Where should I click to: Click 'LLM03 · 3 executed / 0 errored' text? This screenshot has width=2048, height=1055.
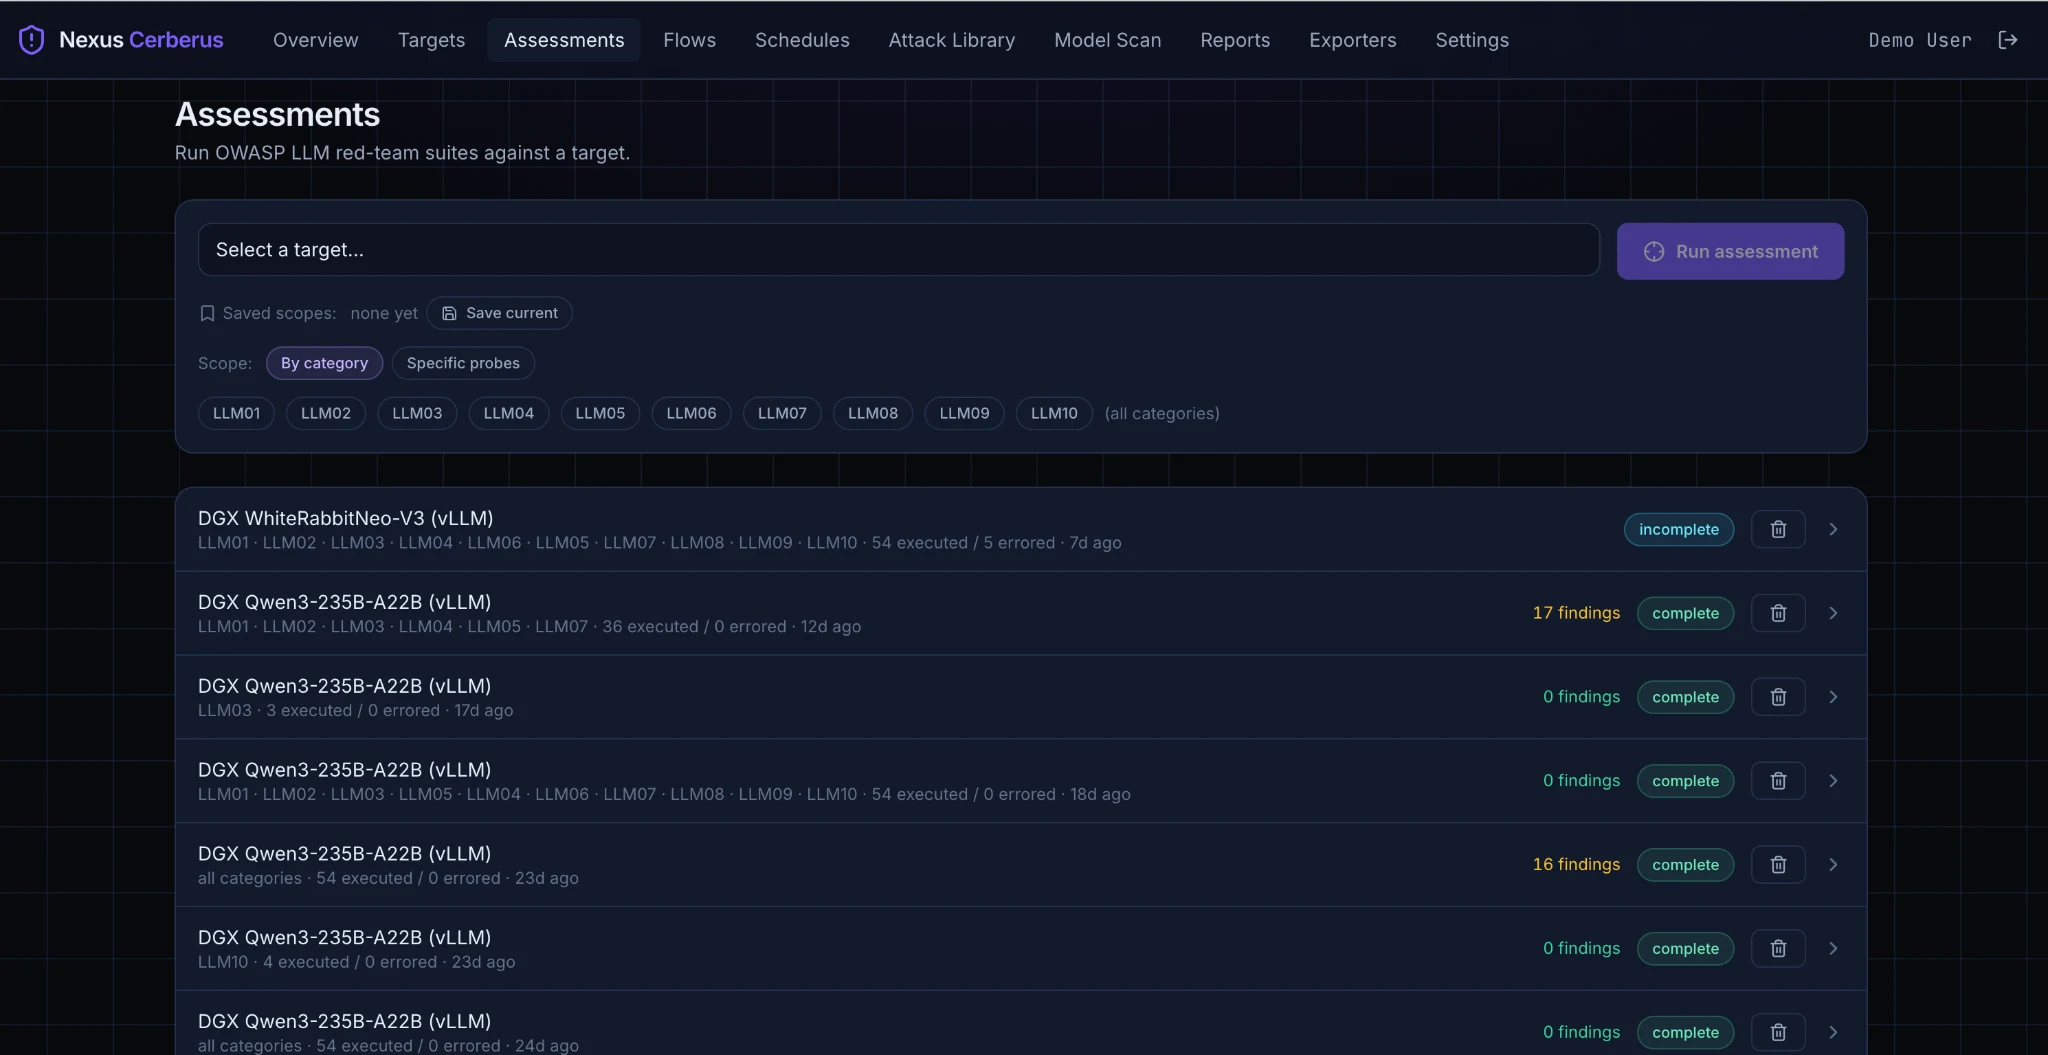point(319,710)
